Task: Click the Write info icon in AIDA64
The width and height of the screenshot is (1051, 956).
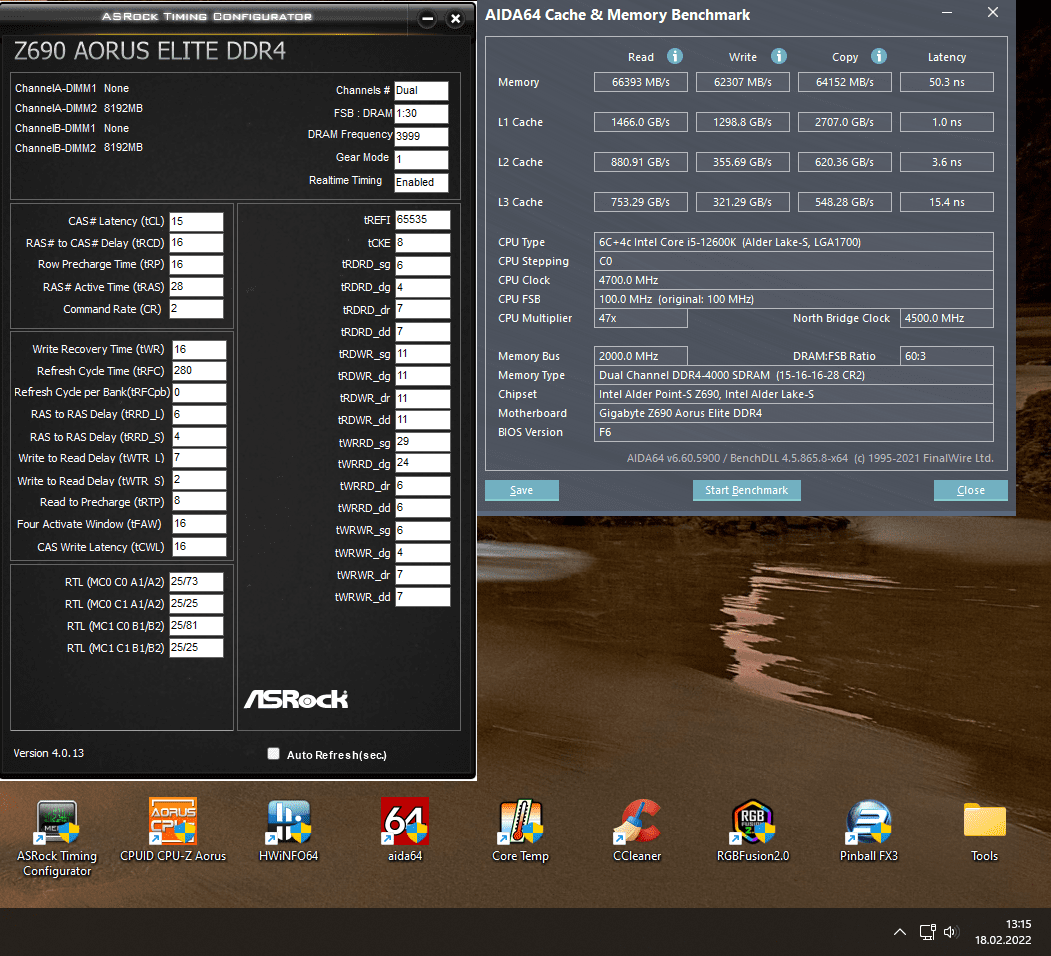Action: tap(778, 56)
